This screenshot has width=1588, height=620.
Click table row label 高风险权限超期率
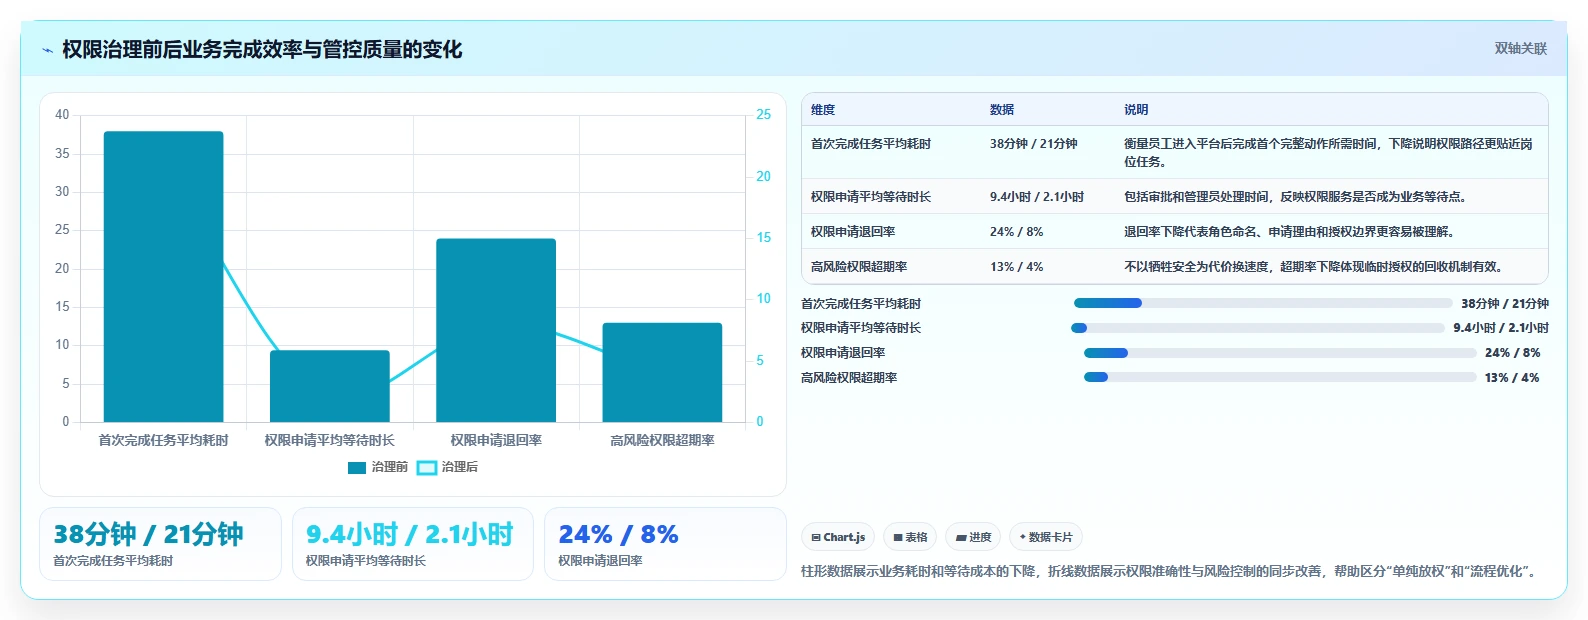859,267
